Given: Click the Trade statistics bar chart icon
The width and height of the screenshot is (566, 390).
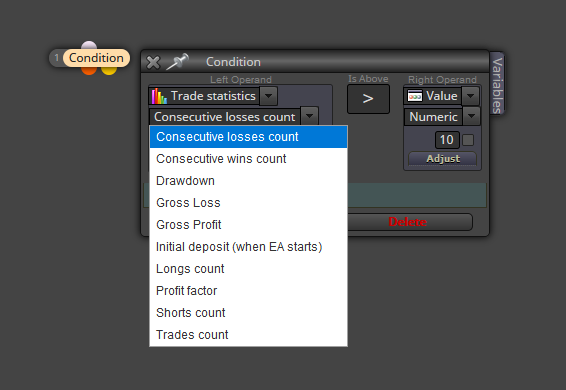Looking at the screenshot, I should (x=159, y=96).
